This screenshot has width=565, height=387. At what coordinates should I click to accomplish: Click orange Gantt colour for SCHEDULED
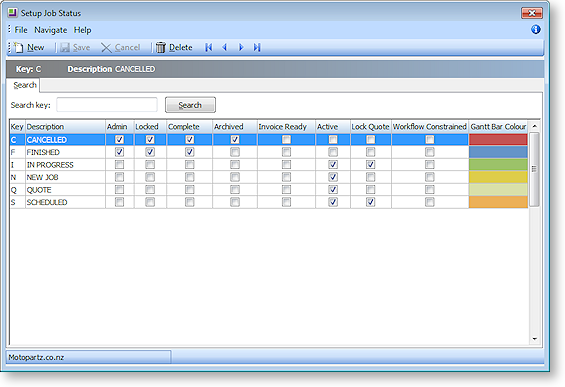tap(498, 202)
